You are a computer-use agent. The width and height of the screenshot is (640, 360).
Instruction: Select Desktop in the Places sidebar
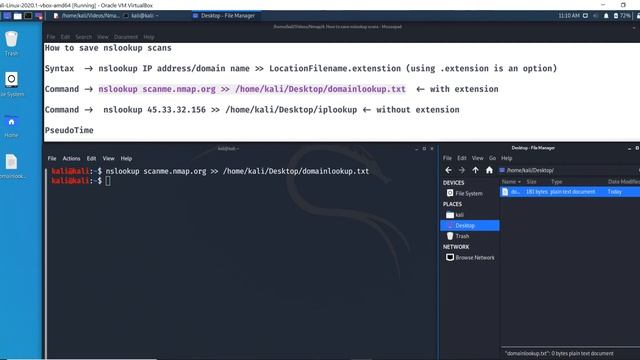coord(469,225)
